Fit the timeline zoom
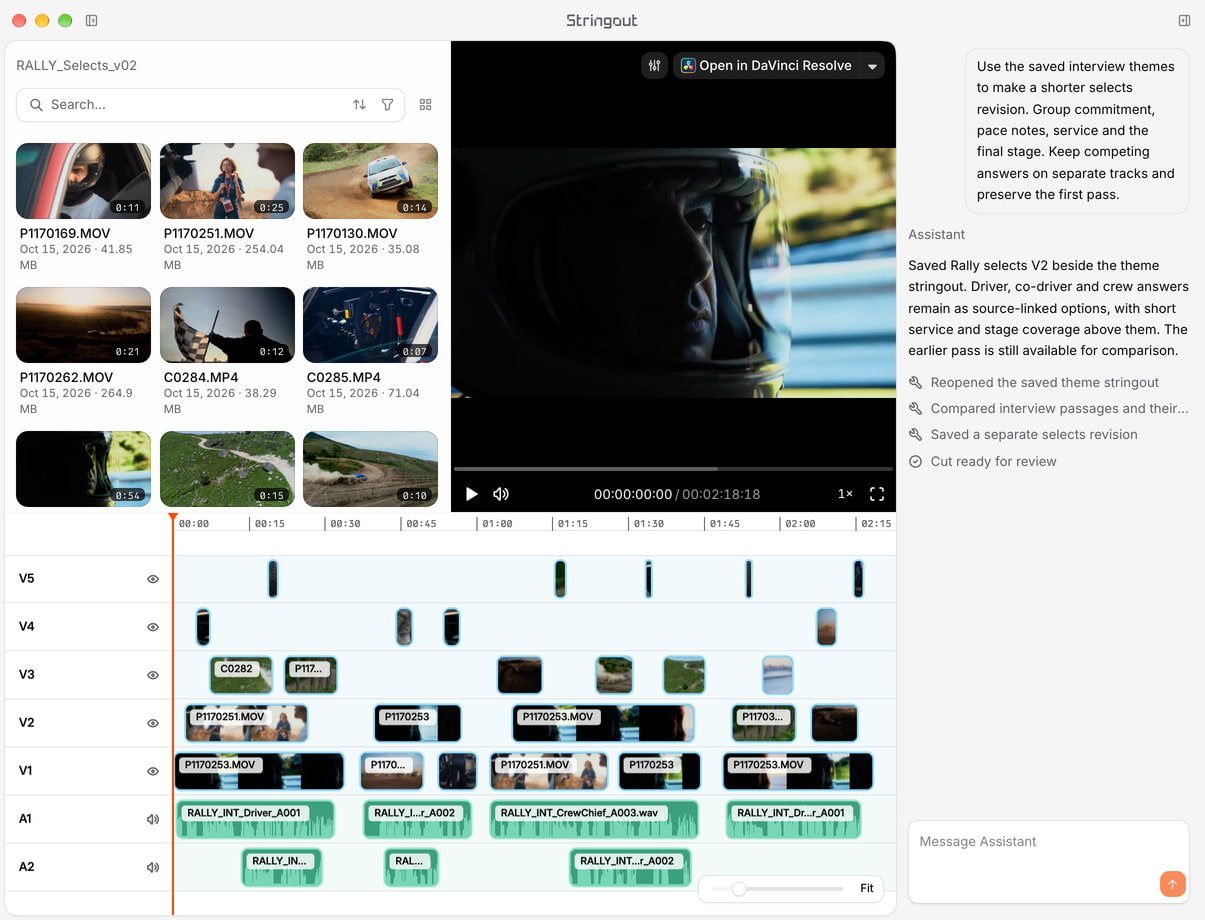1205x920 pixels. point(867,888)
